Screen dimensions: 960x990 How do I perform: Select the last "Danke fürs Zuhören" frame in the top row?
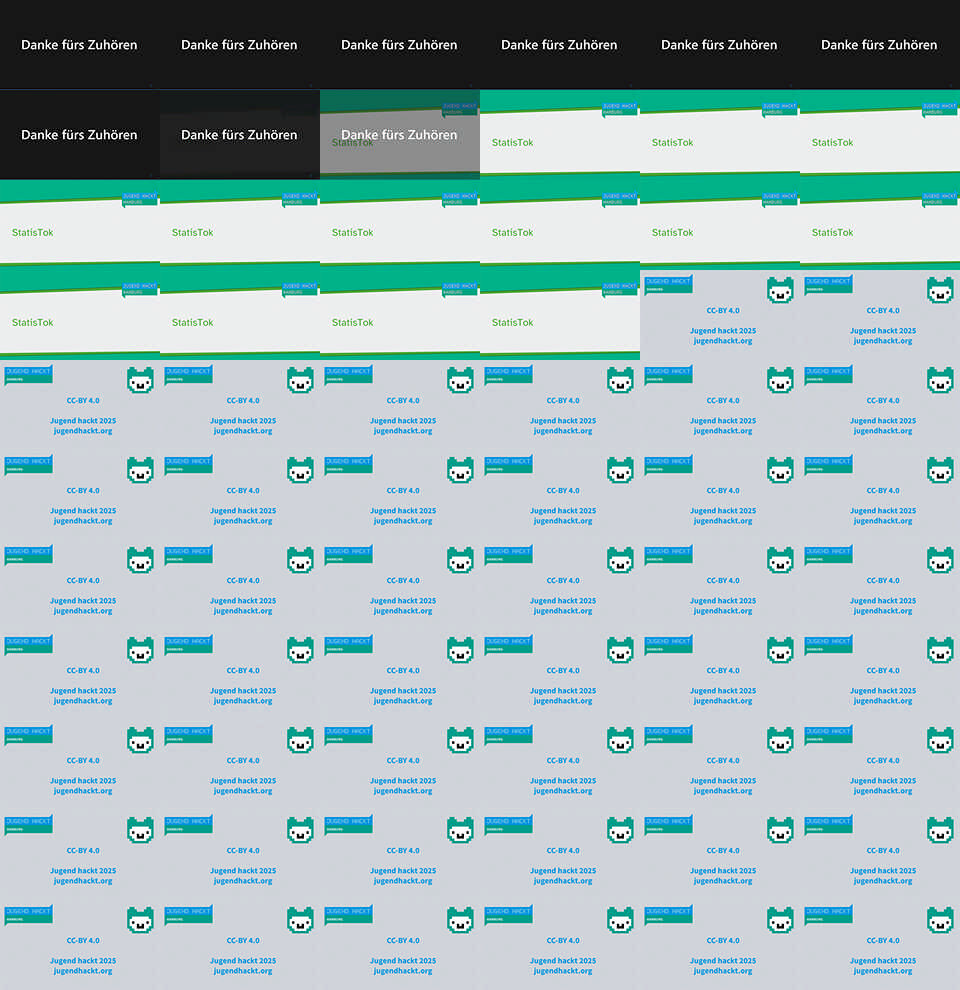point(879,45)
